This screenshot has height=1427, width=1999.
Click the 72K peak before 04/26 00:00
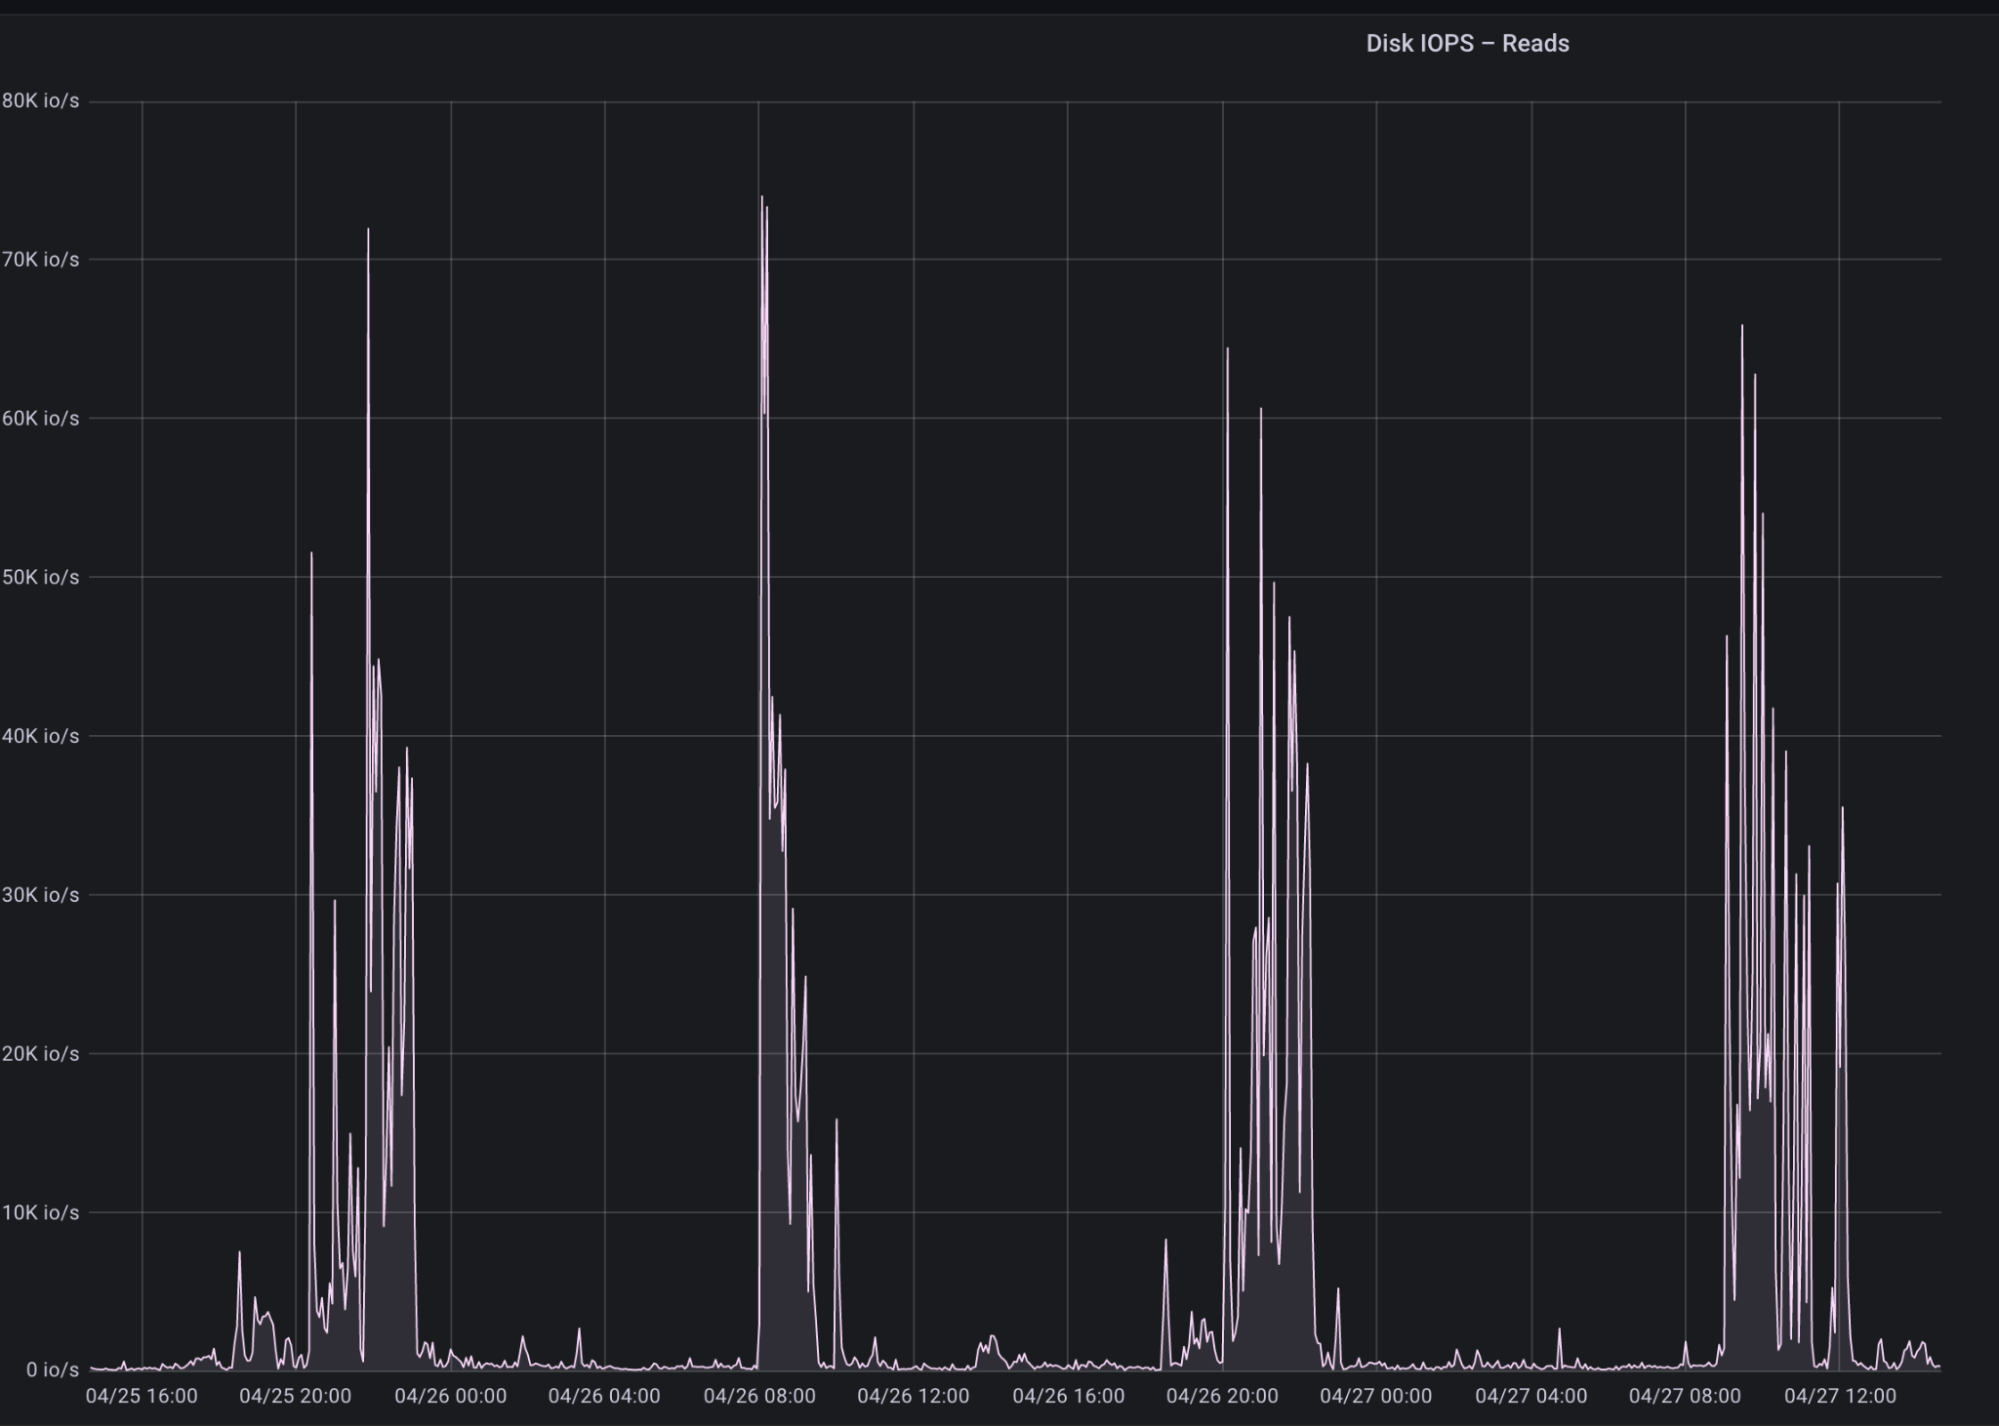pyautogui.click(x=368, y=230)
